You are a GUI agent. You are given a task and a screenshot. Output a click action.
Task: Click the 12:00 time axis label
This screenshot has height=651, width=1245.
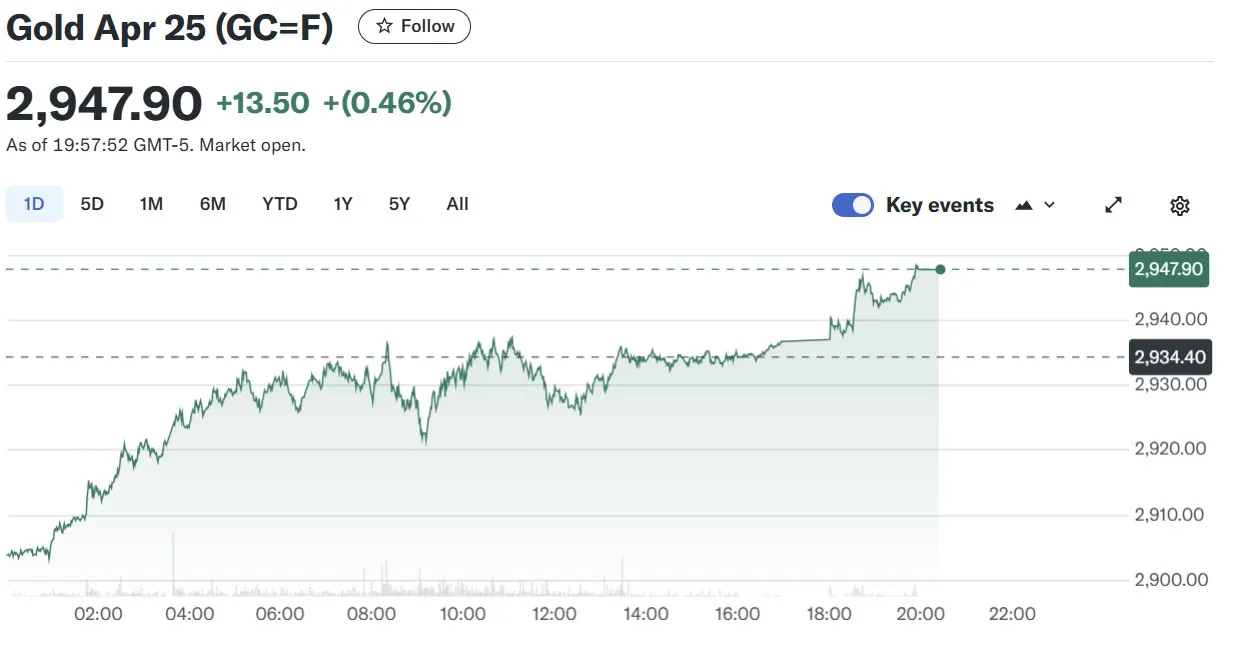(554, 613)
